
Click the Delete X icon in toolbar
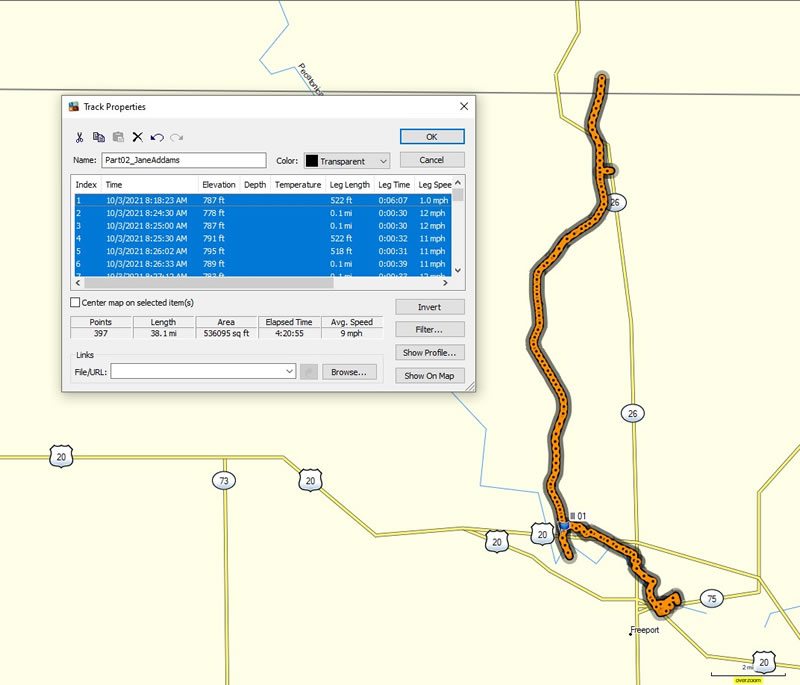coord(137,137)
